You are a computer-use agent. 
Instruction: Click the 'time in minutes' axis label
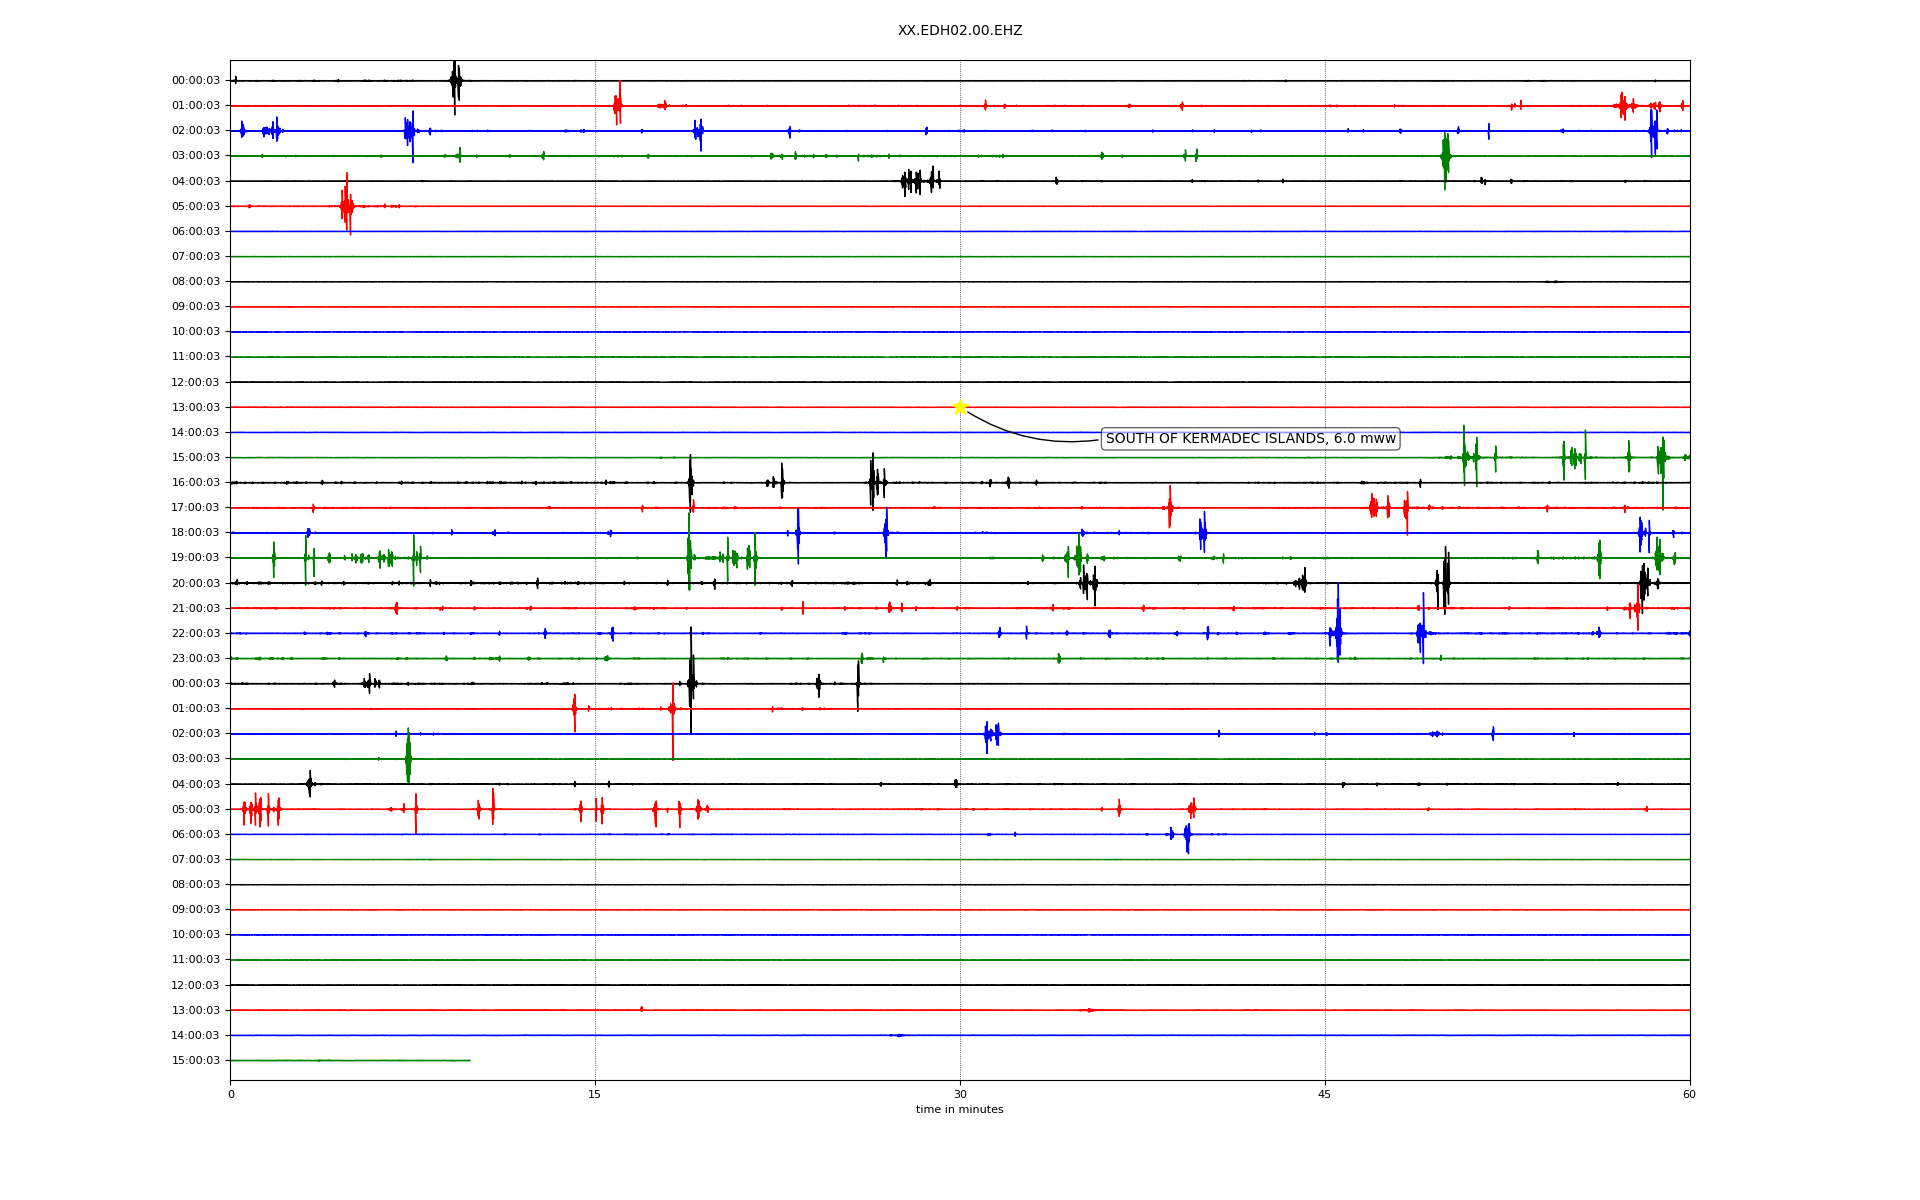960,1110
